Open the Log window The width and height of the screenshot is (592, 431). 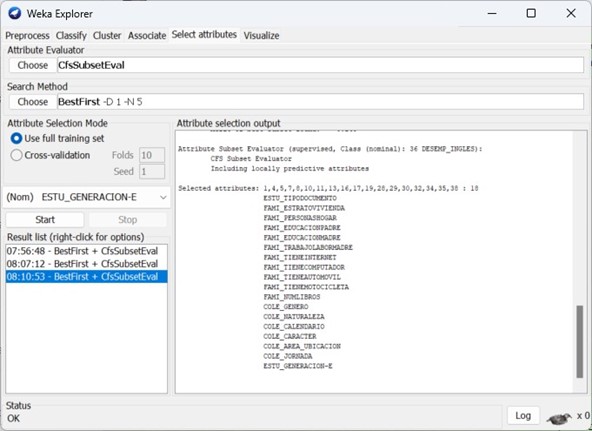click(523, 416)
